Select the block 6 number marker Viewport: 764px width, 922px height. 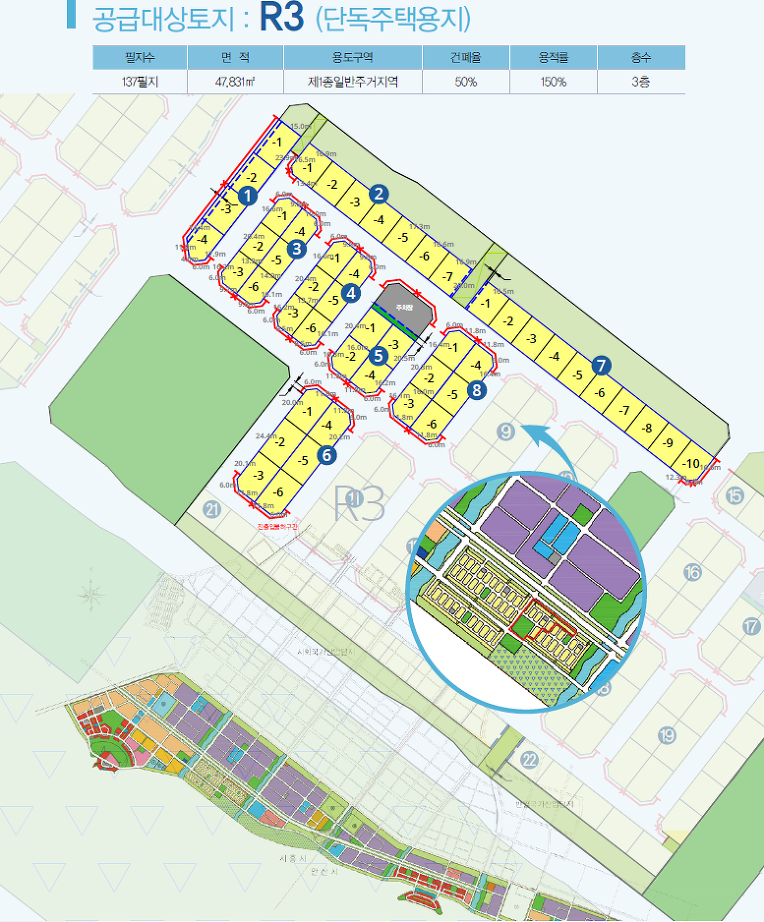tap(327, 455)
